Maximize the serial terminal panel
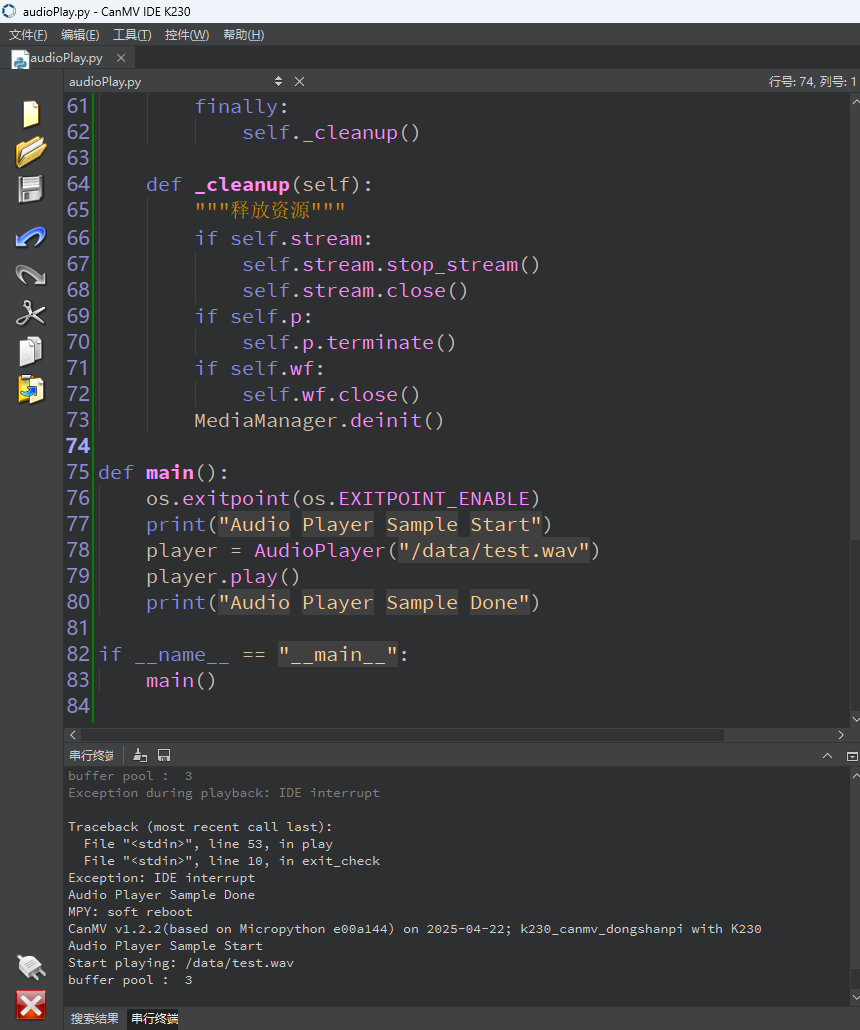The width and height of the screenshot is (860, 1030). [851, 756]
